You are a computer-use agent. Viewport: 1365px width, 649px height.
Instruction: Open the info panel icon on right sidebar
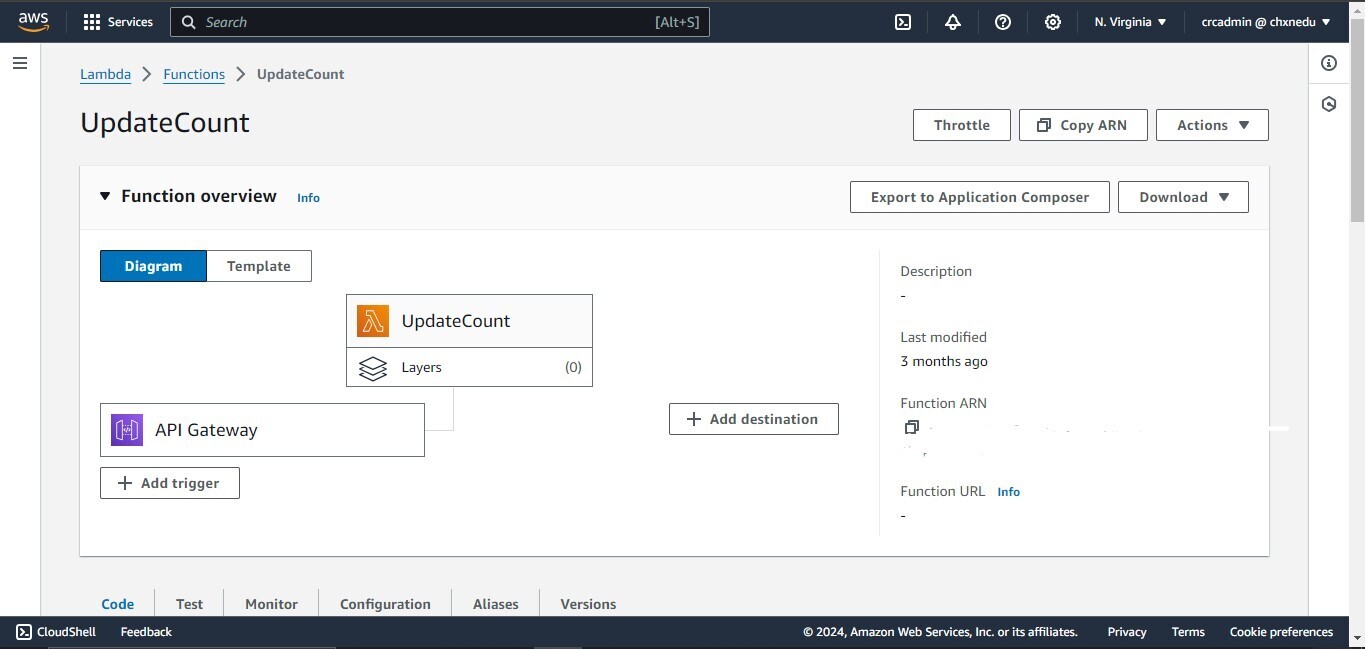point(1329,63)
